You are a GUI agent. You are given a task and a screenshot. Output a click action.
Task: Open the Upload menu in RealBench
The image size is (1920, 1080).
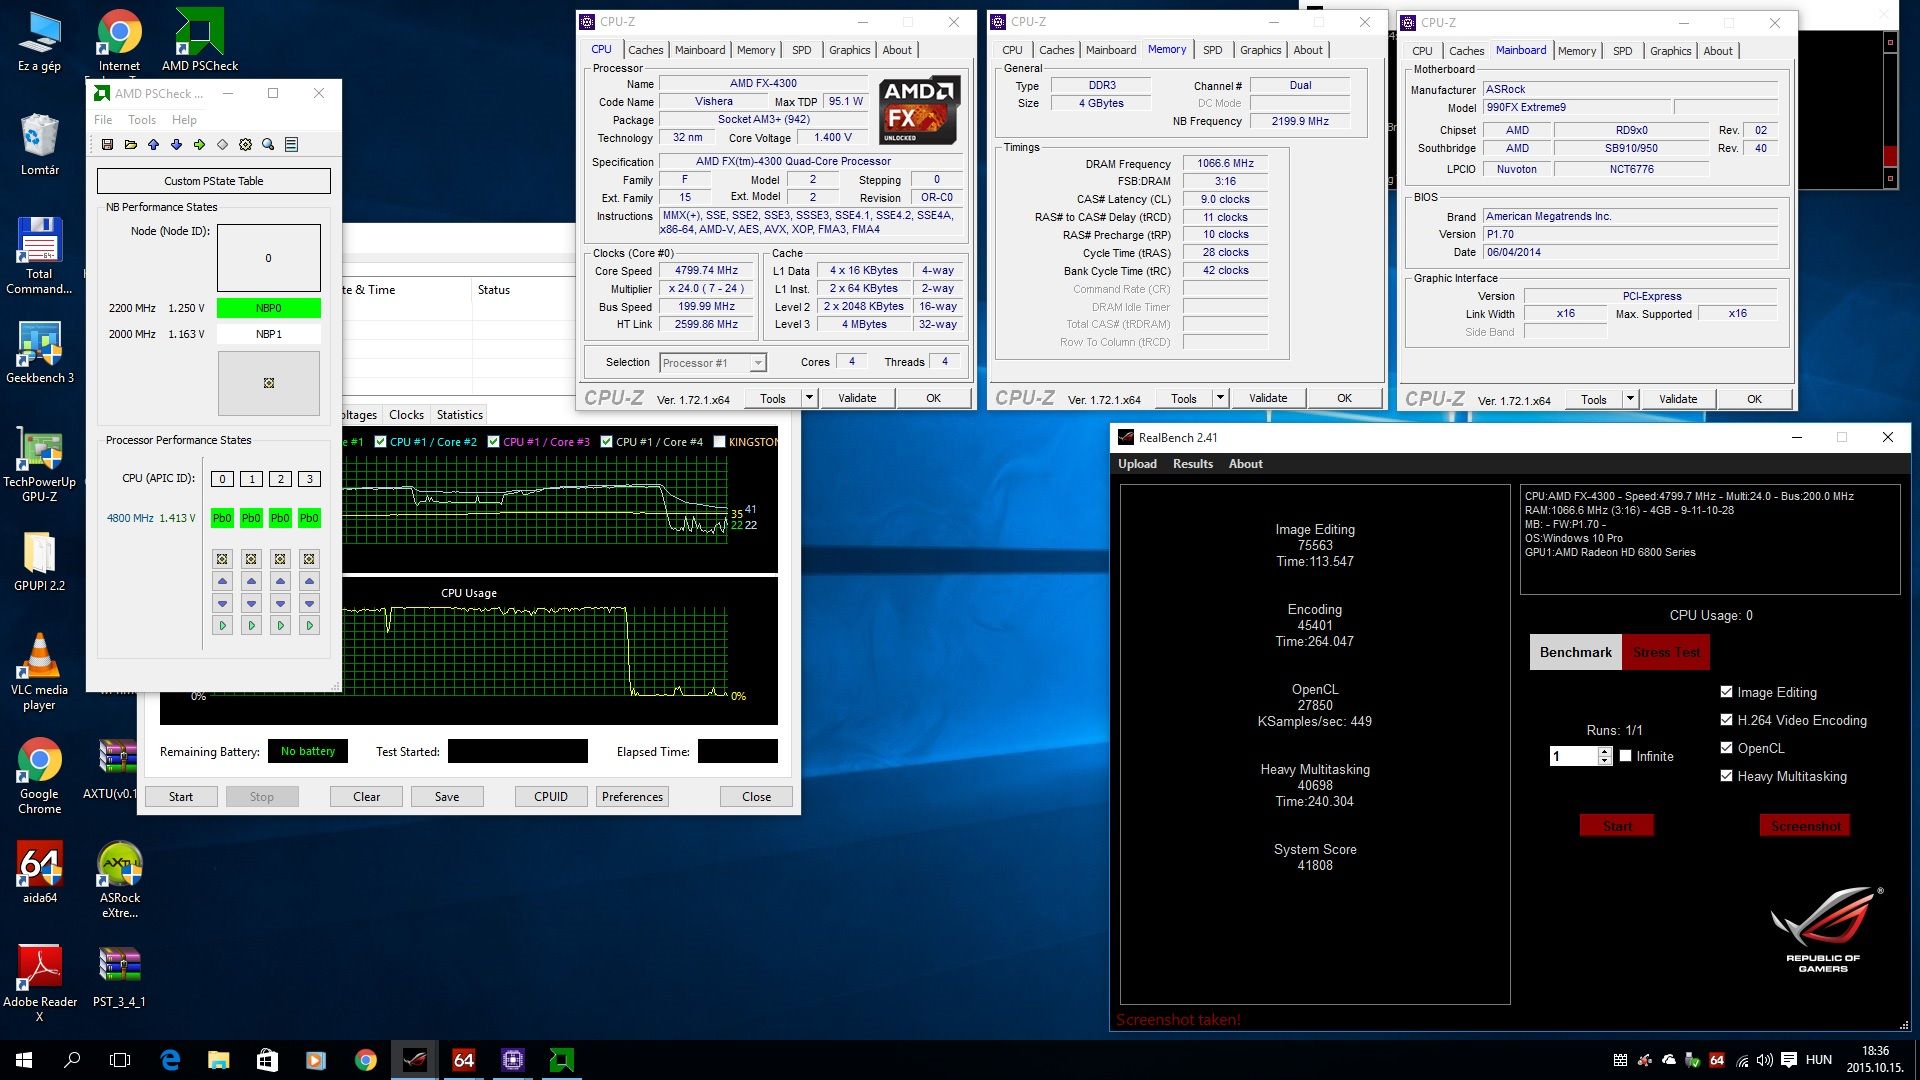[x=1137, y=464]
